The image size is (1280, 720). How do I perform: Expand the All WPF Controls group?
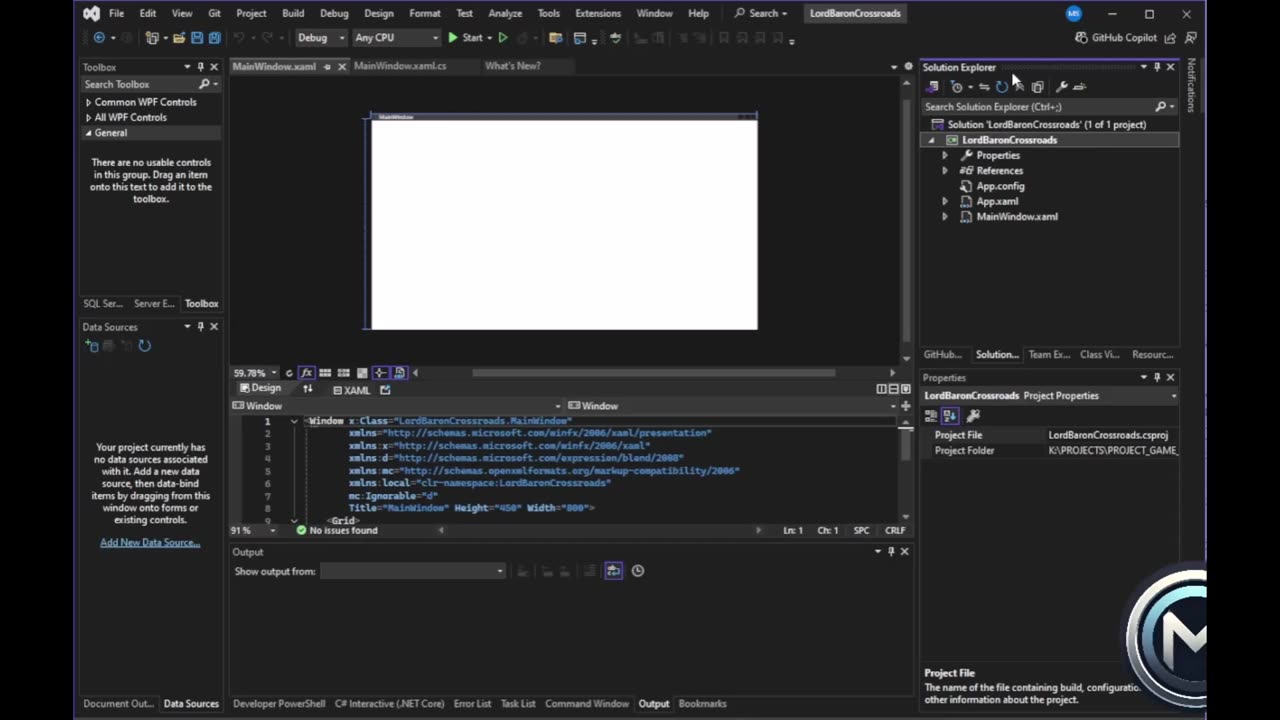click(88, 117)
